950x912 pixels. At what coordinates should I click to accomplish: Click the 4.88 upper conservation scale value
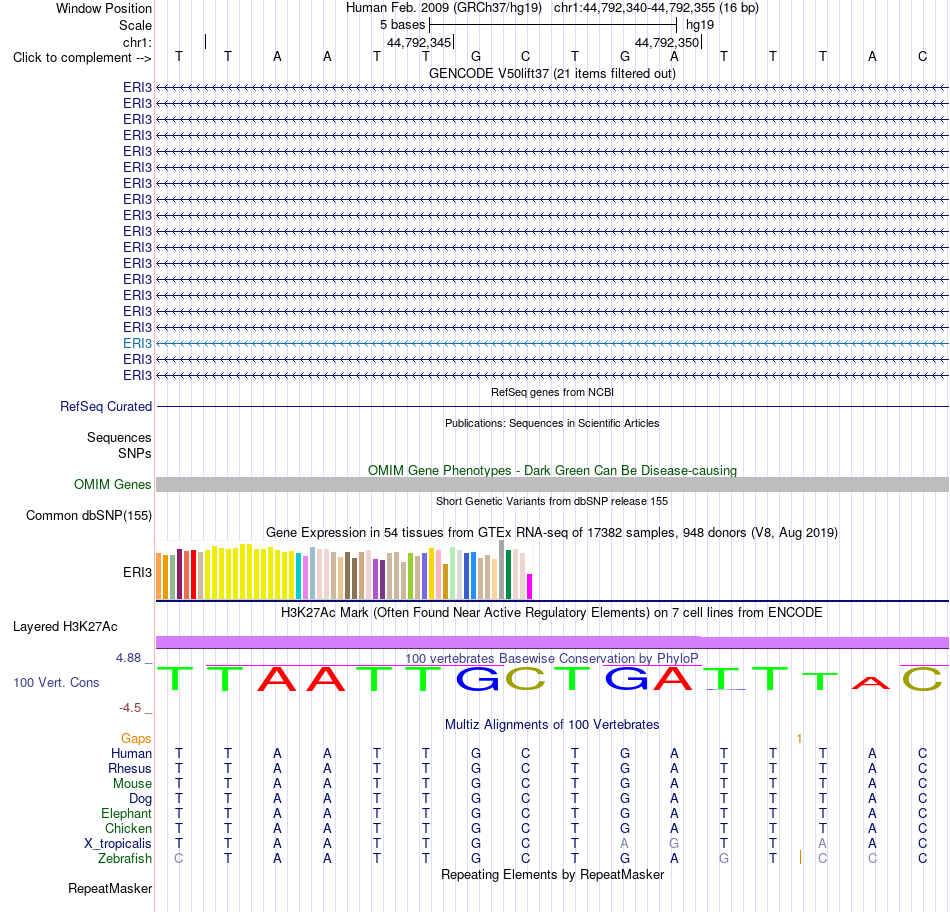click(128, 657)
